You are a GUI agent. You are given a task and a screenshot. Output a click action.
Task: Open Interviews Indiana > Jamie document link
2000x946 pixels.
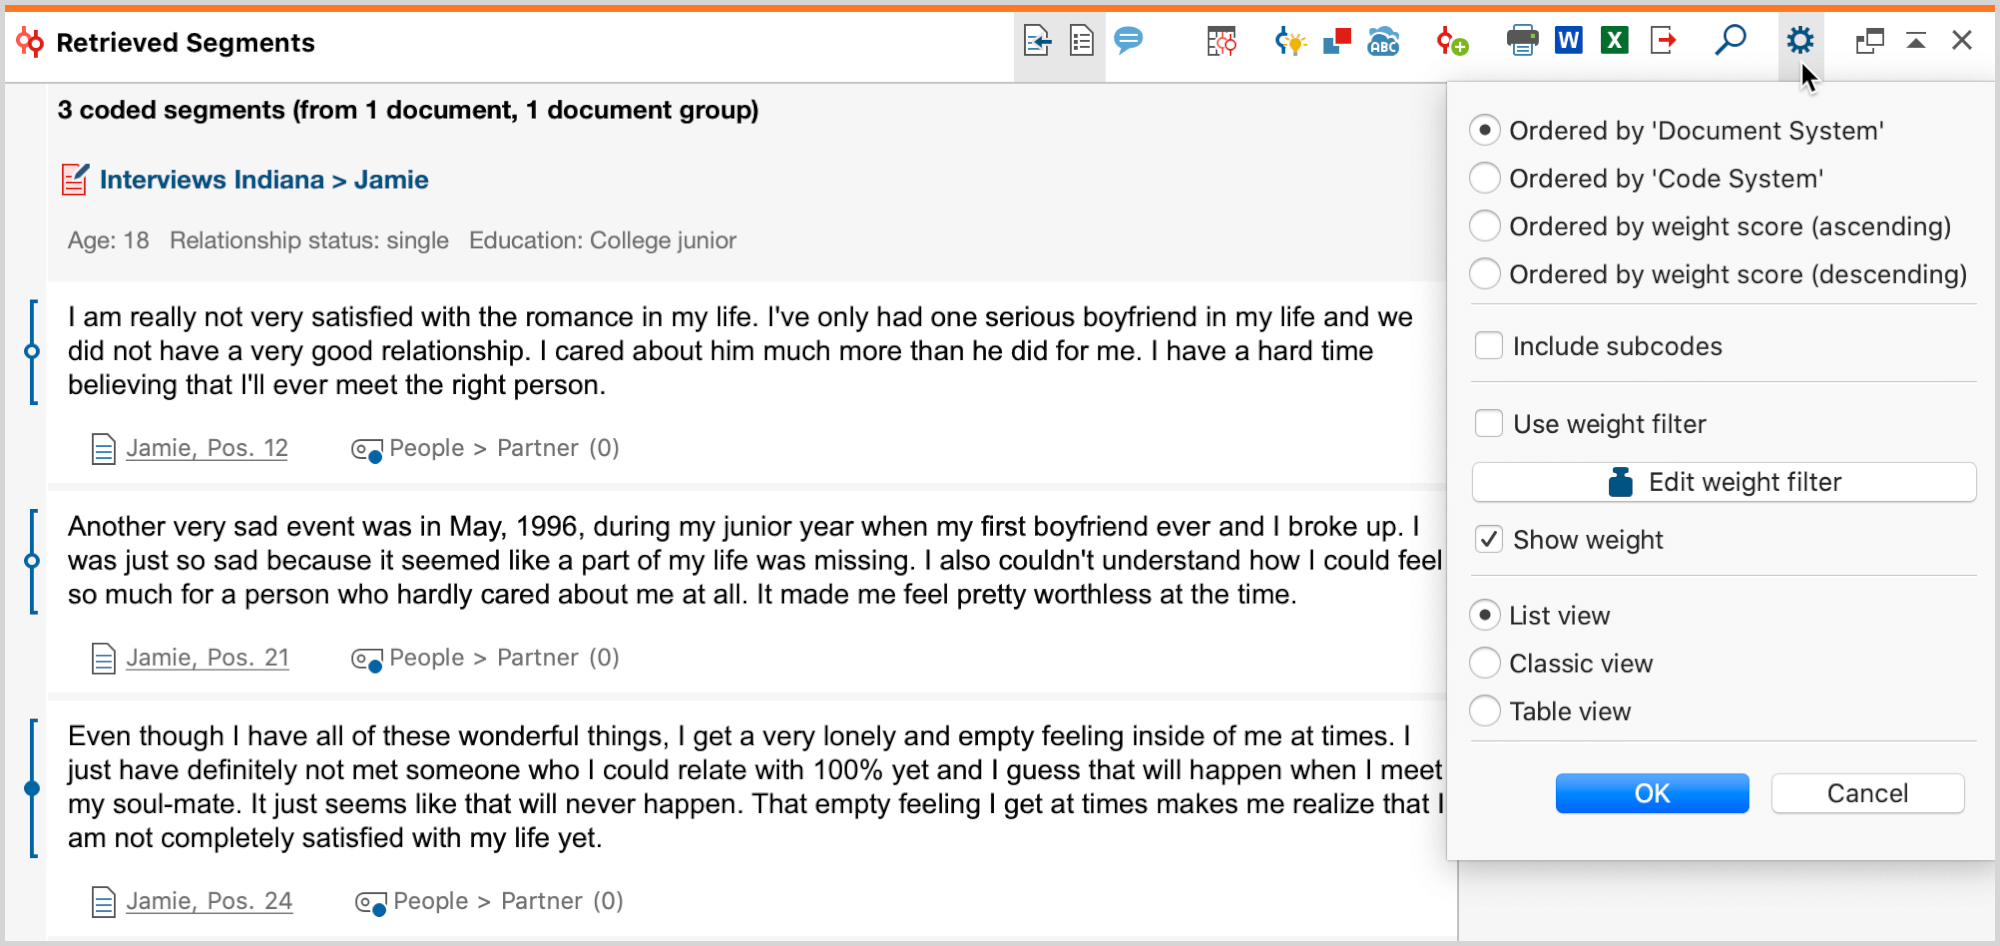(x=264, y=180)
